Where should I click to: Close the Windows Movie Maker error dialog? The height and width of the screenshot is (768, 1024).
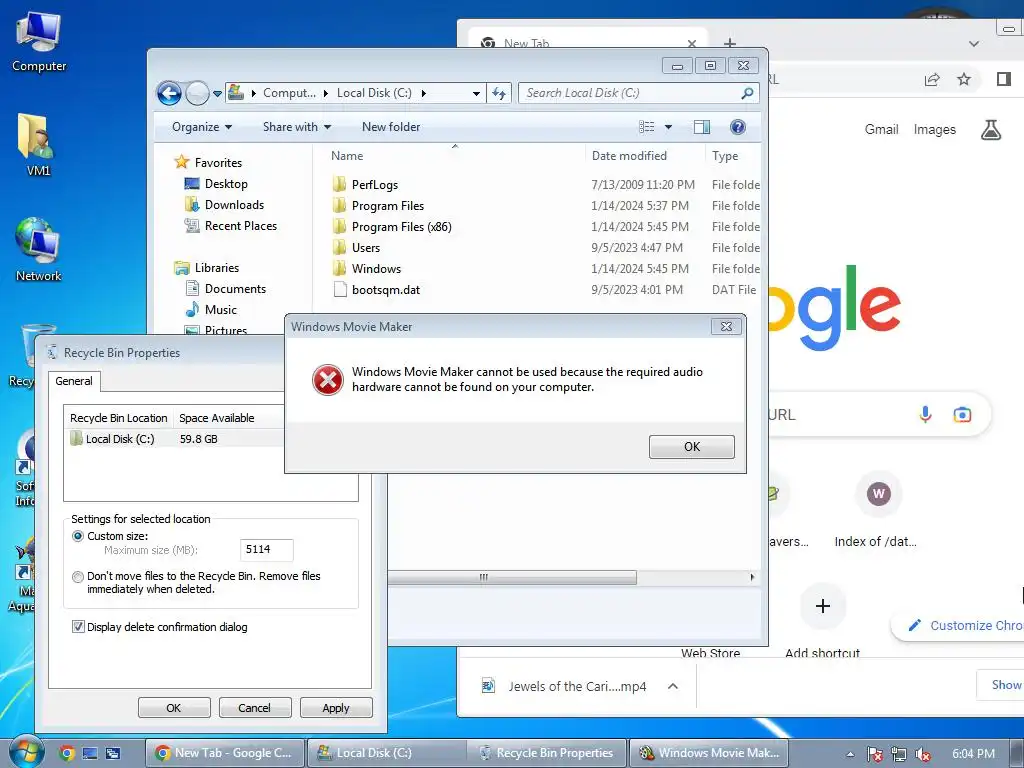726,327
